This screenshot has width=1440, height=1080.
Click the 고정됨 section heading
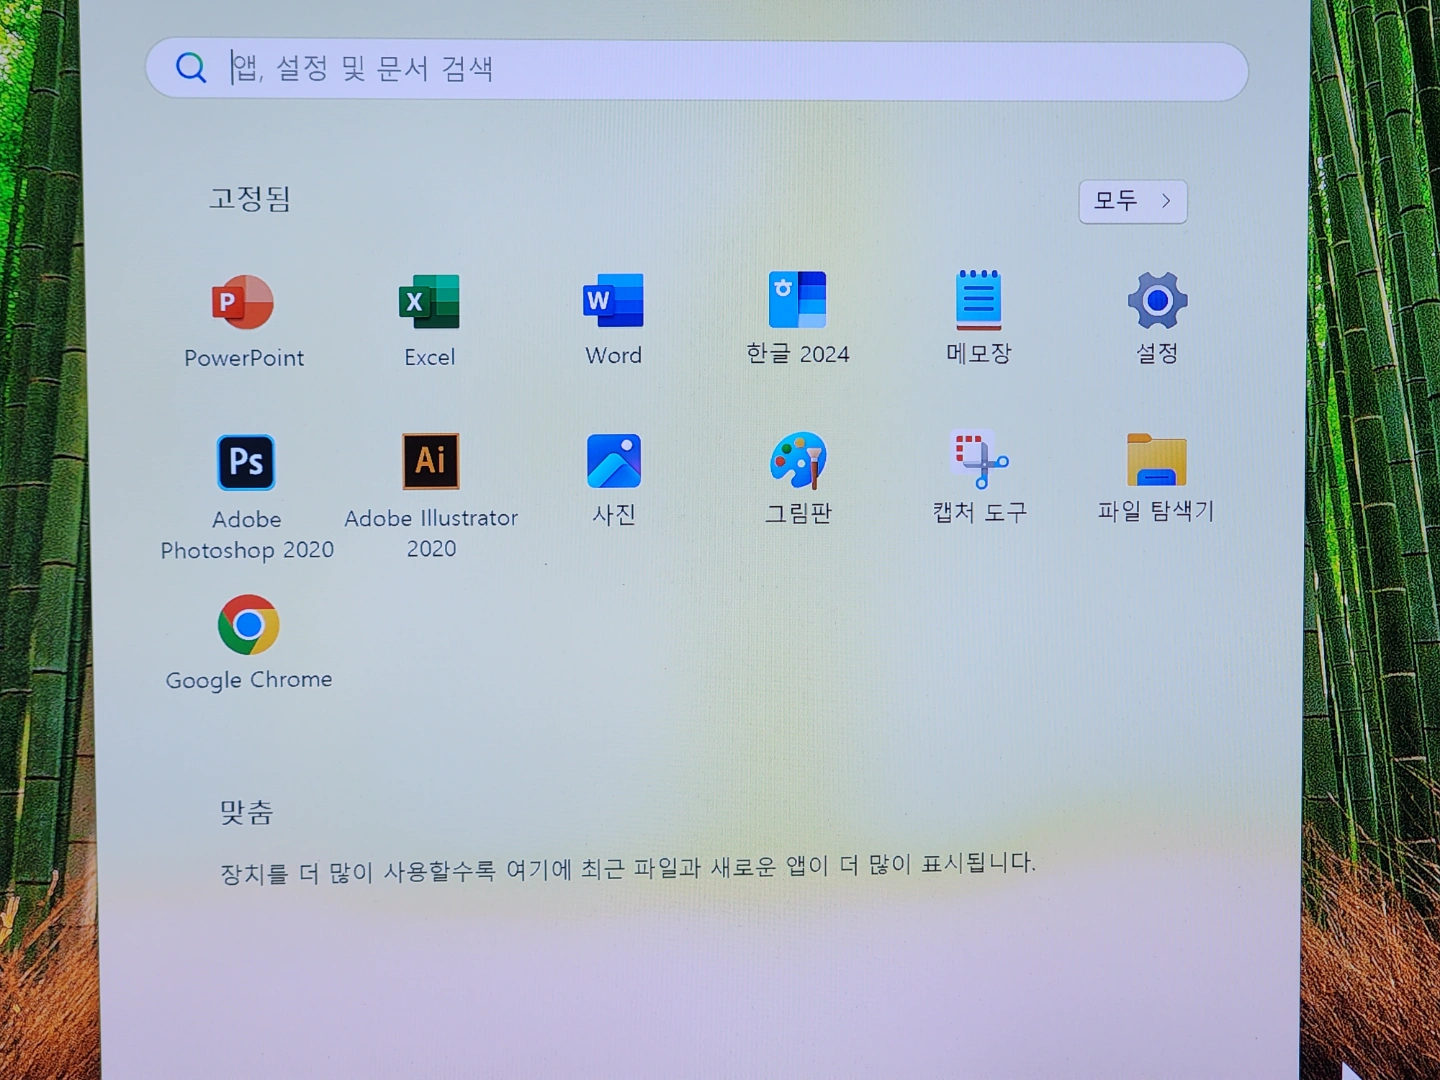click(x=250, y=198)
